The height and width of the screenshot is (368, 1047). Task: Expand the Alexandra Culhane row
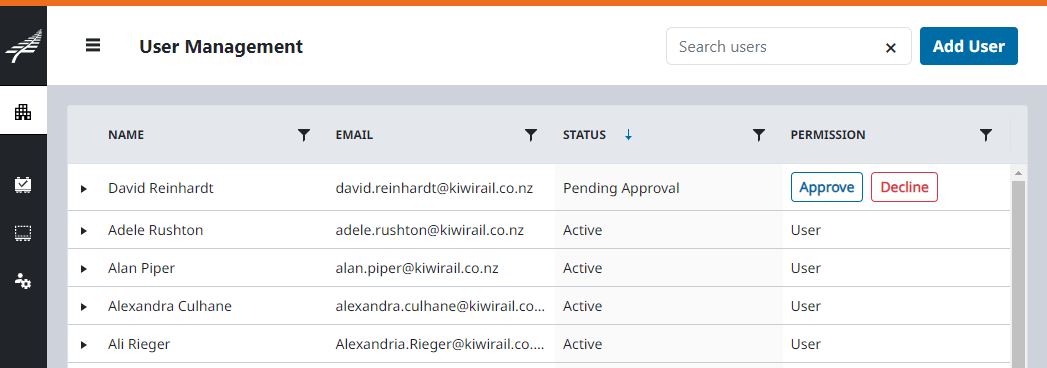pos(84,307)
